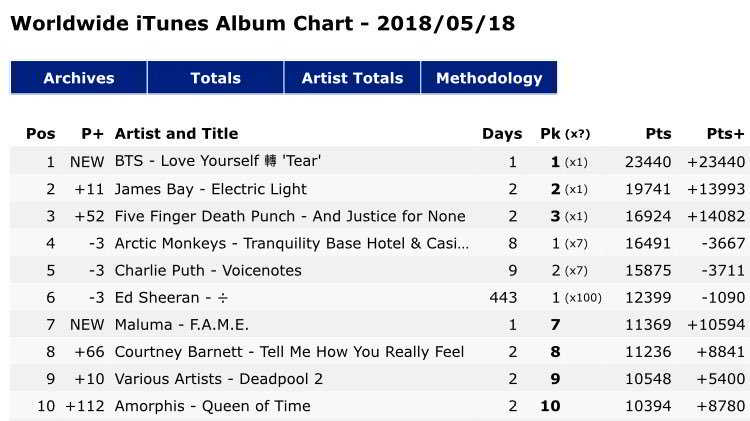Open the Artist Totals tab
This screenshot has width=750, height=421.
click(352, 78)
